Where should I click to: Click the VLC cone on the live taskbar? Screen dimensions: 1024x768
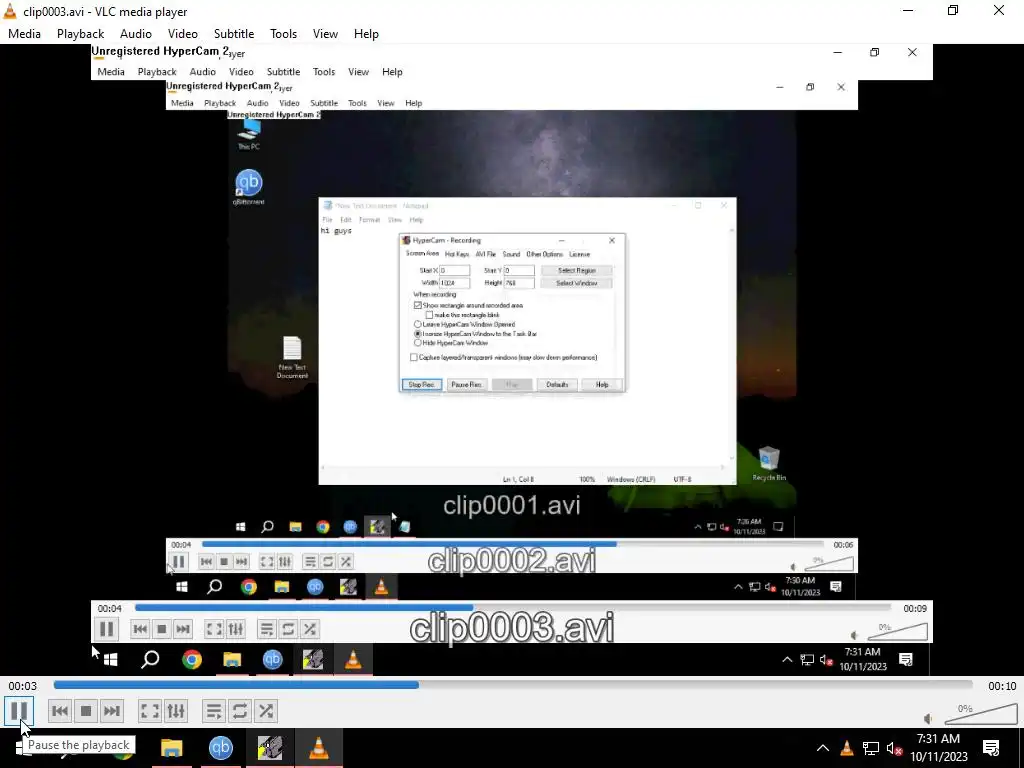click(x=319, y=748)
